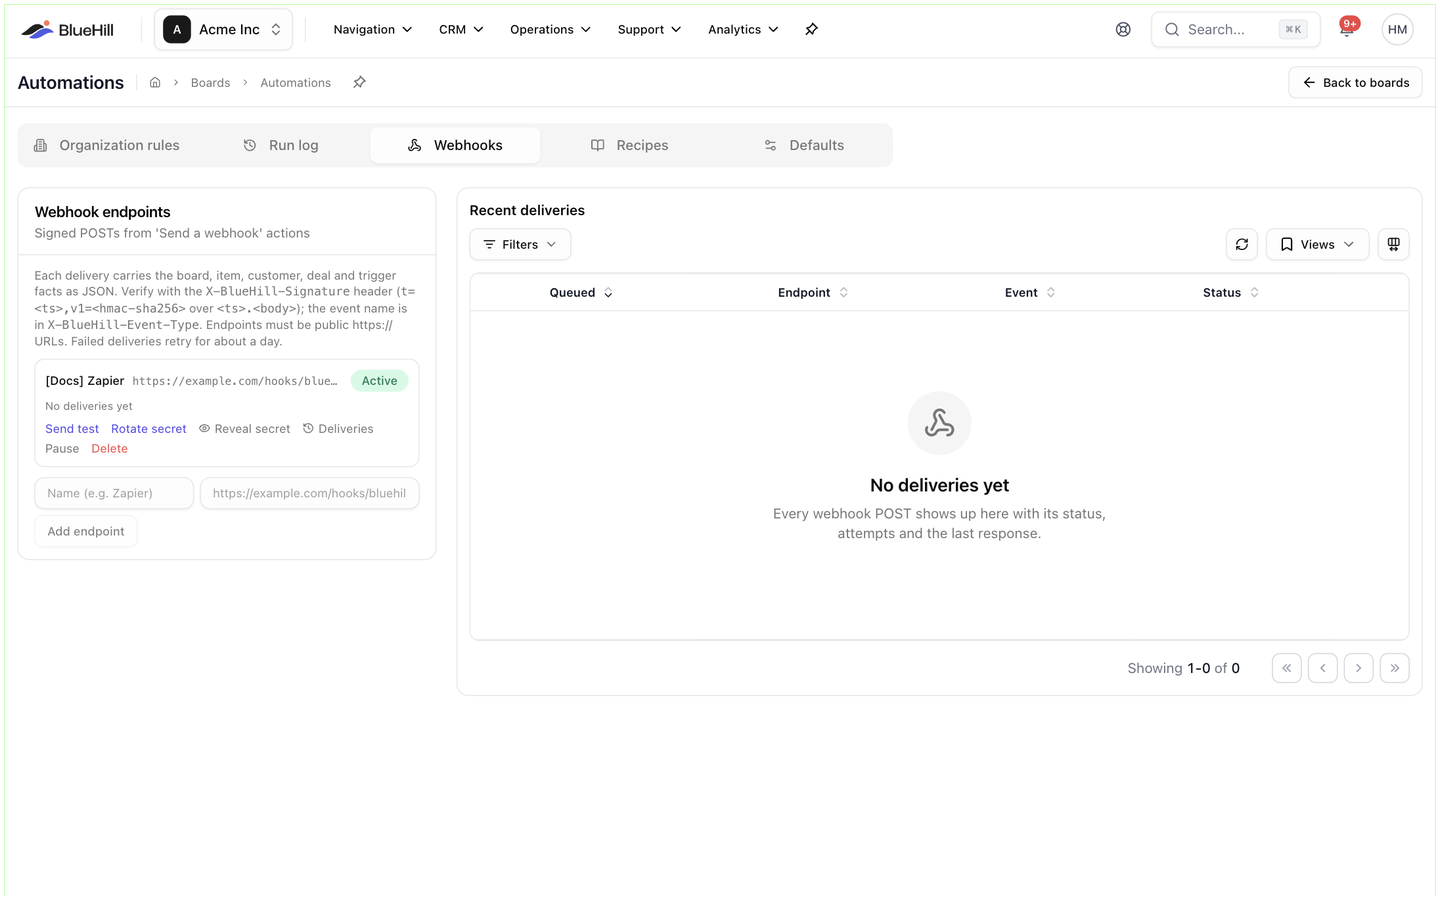1440x900 pixels.
Task: Expand the Operations menu
Action: (x=550, y=30)
